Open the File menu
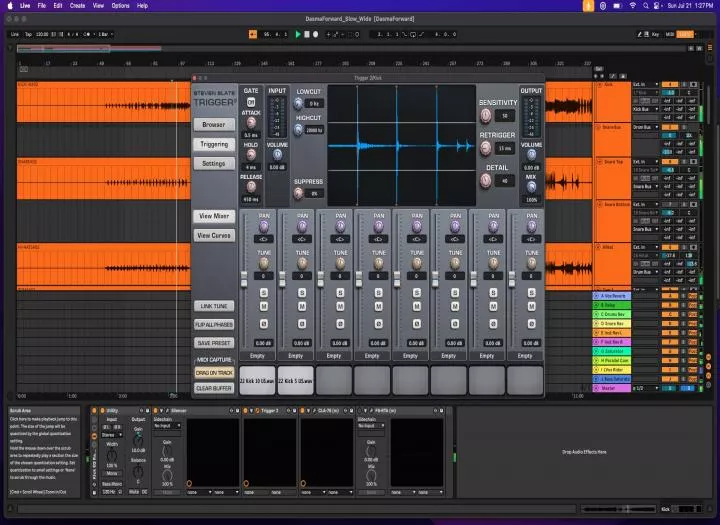 click(42, 6)
